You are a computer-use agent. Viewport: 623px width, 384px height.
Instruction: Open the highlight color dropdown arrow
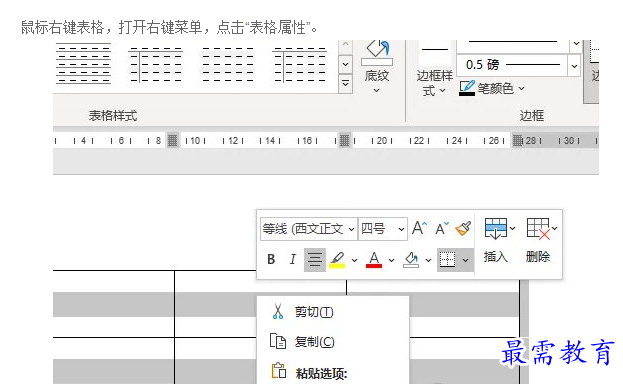354,260
